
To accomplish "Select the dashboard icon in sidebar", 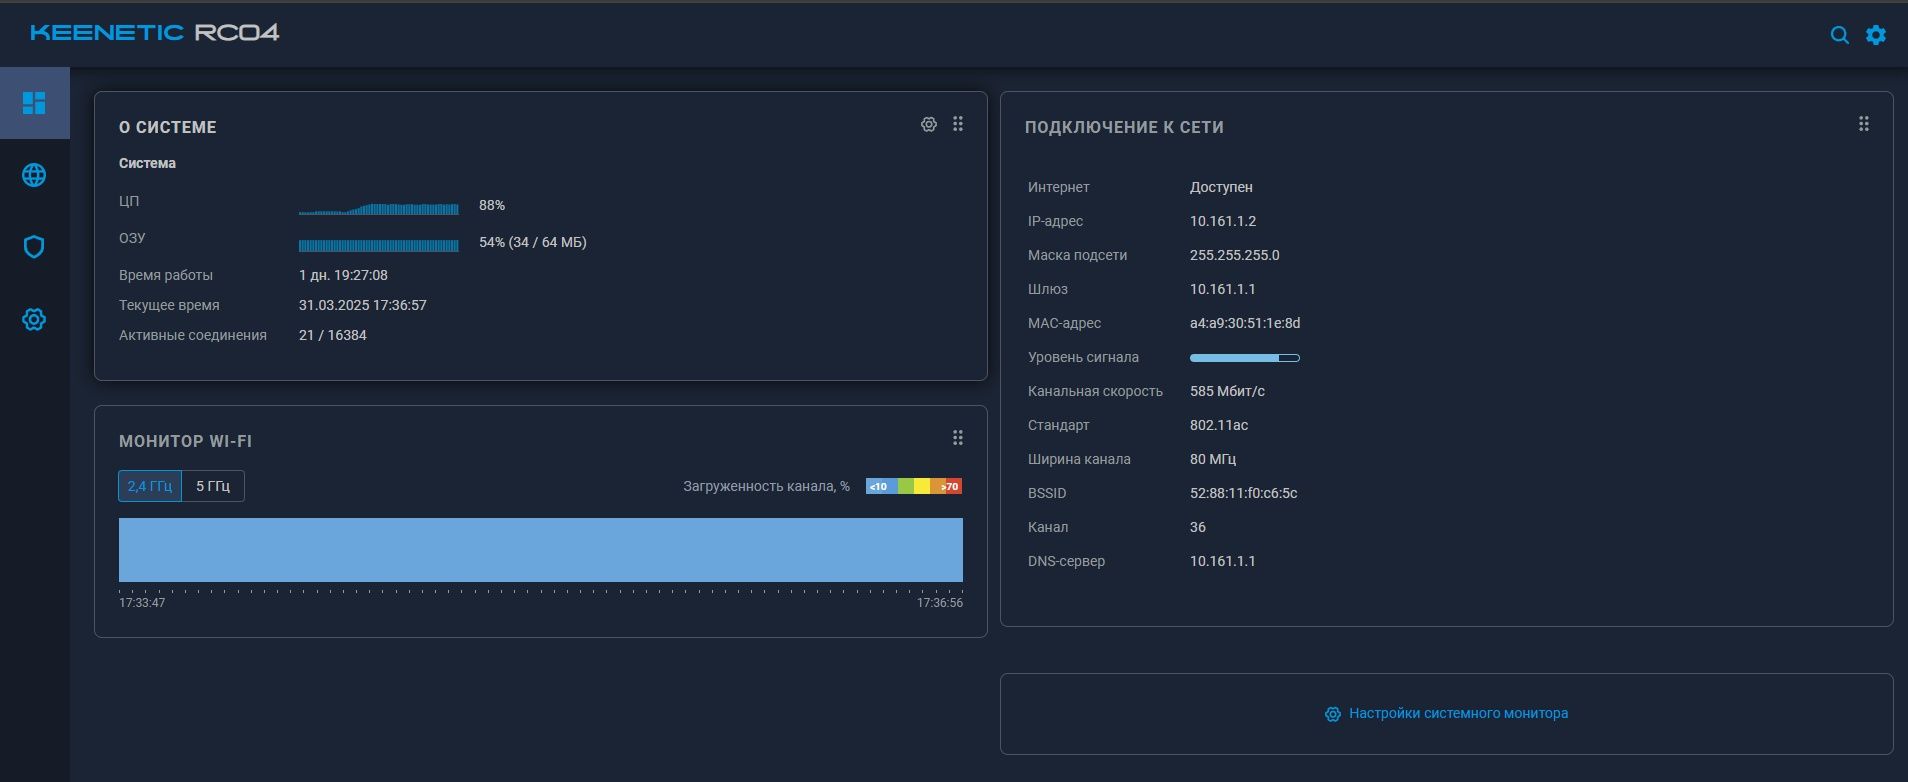I will [34, 103].
